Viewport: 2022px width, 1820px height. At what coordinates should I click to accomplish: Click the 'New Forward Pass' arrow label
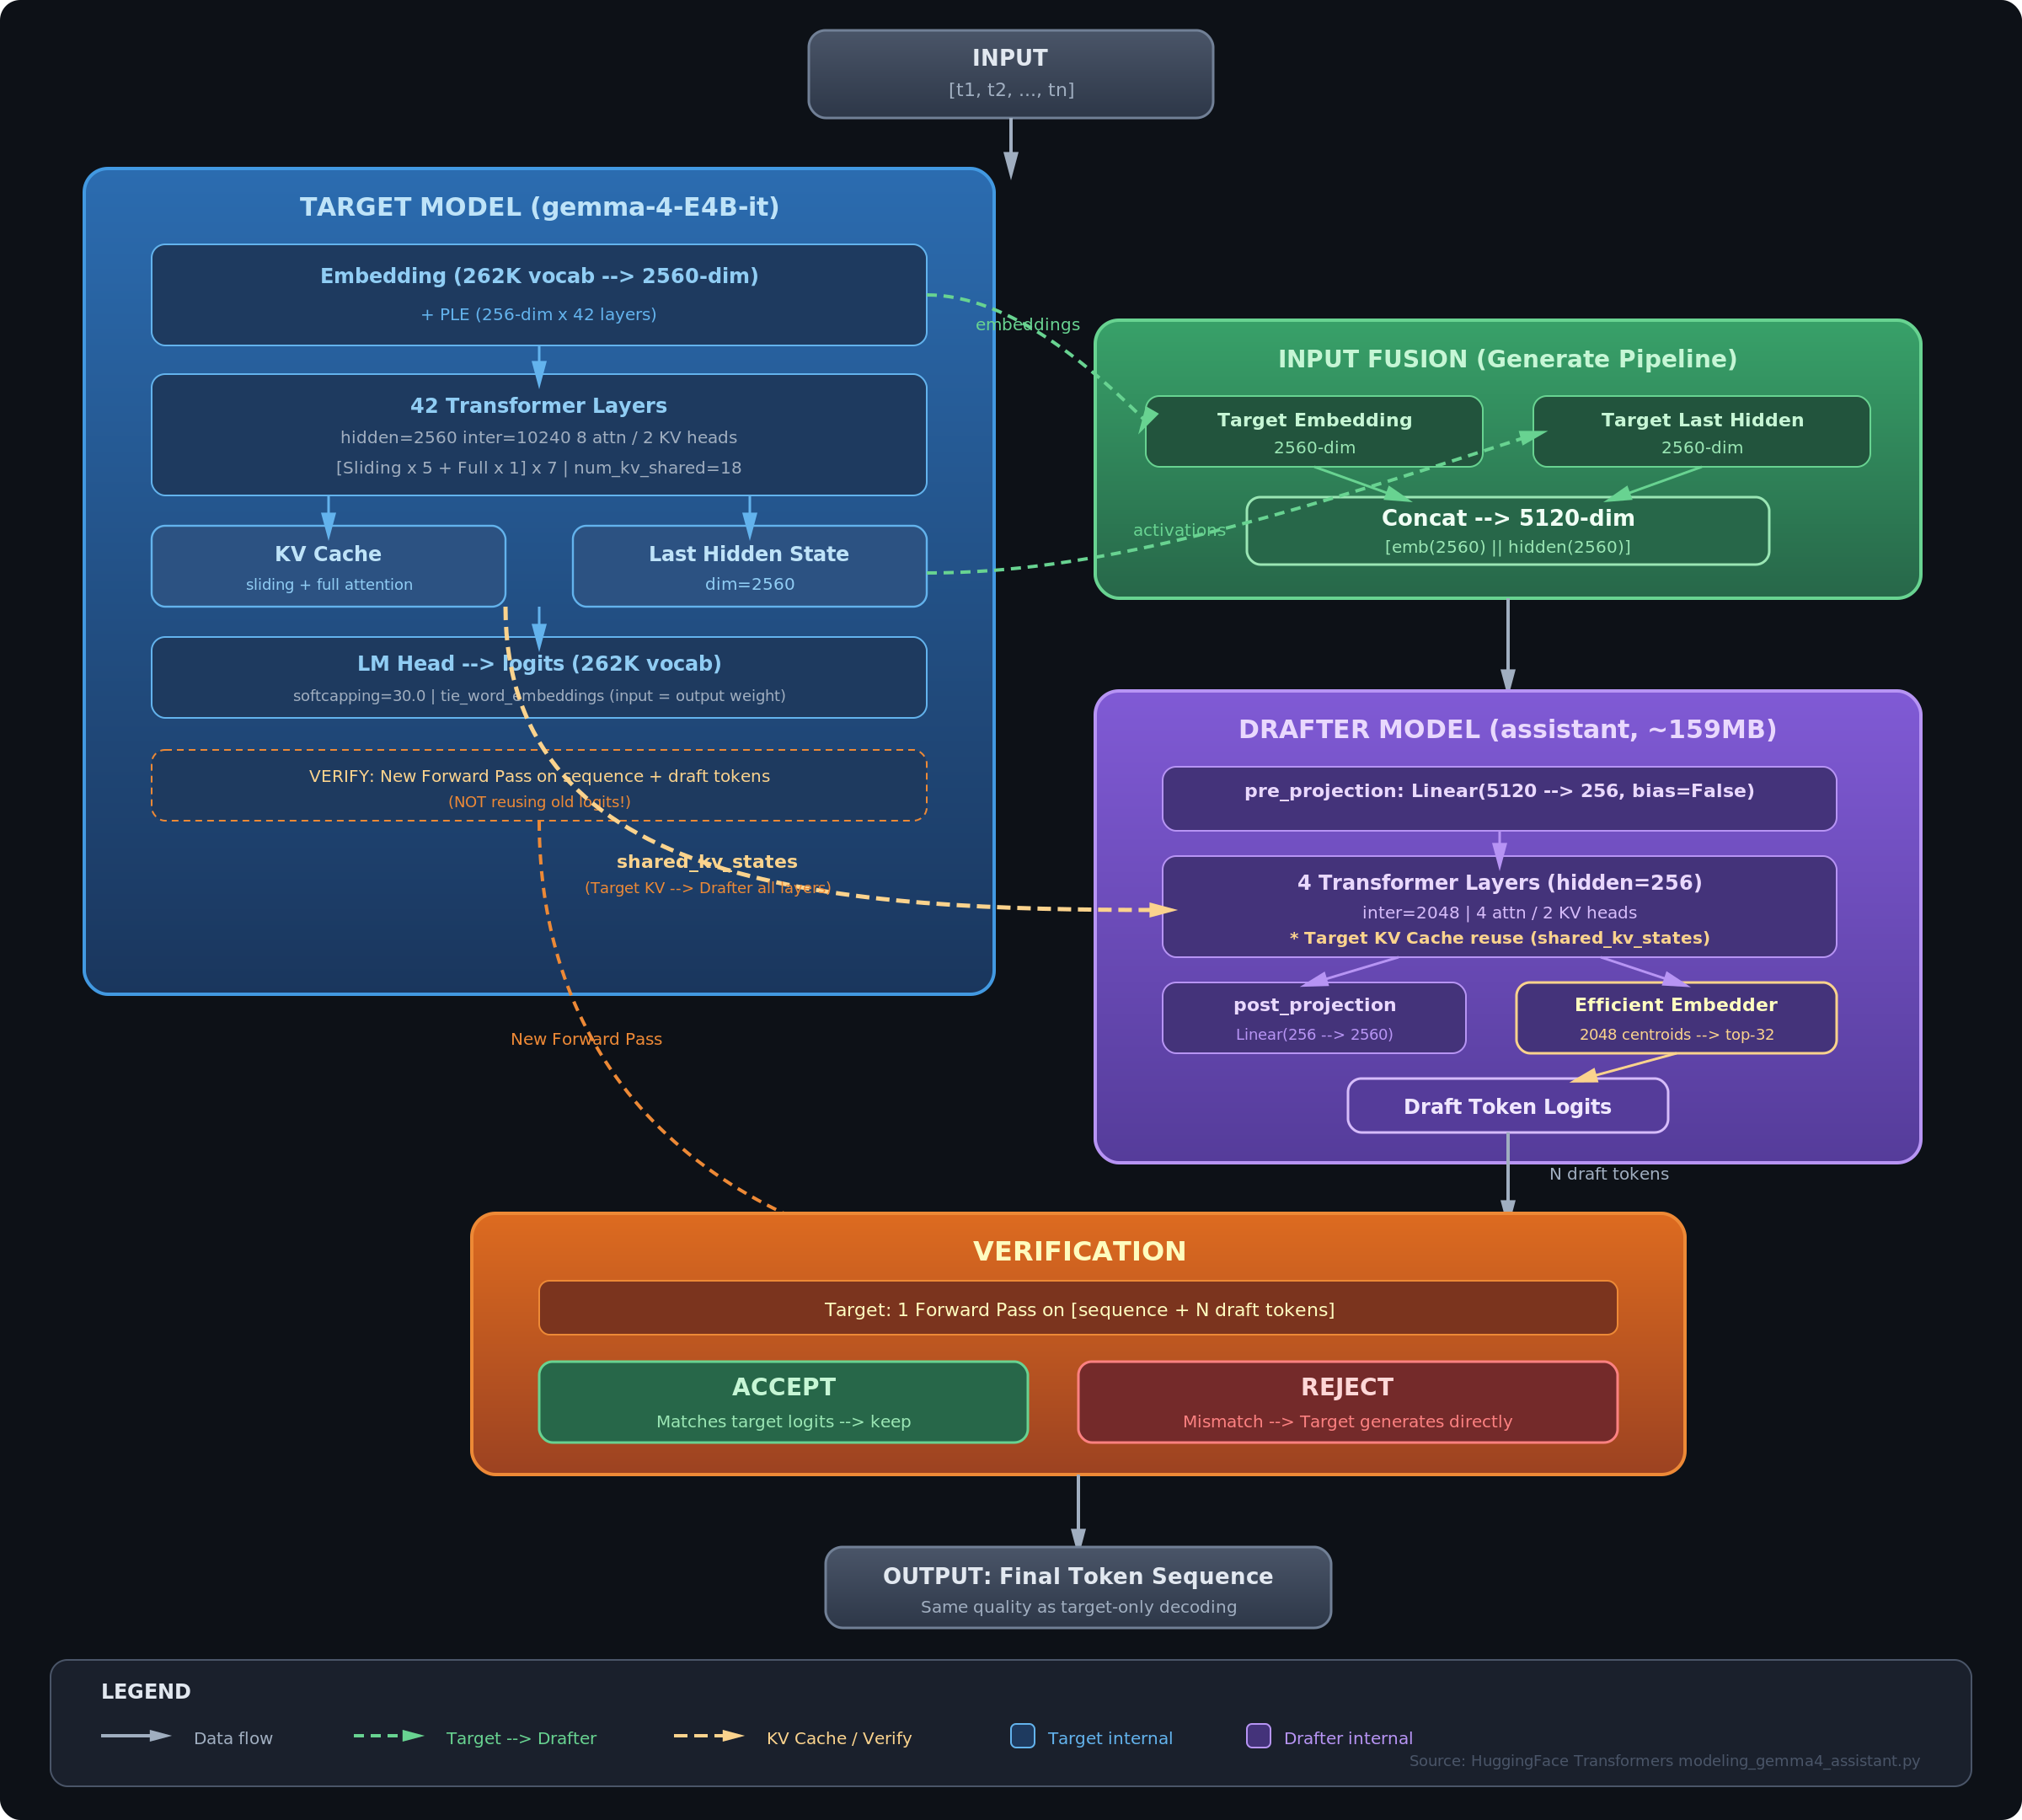[586, 1039]
